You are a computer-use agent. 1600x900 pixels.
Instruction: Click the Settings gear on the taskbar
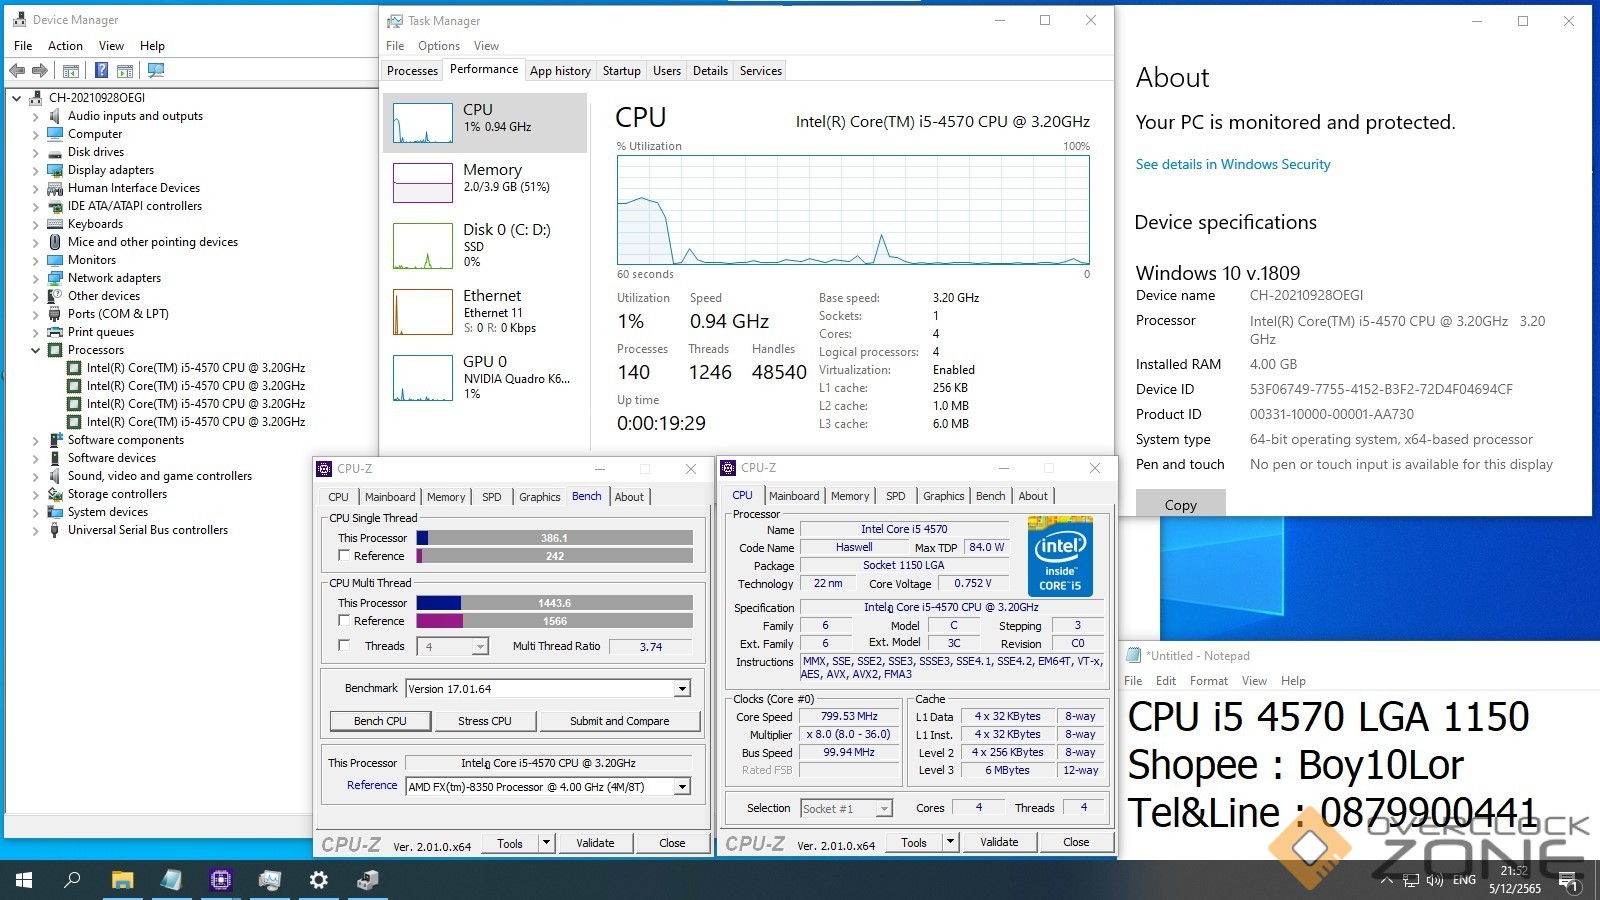pos(318,880)
